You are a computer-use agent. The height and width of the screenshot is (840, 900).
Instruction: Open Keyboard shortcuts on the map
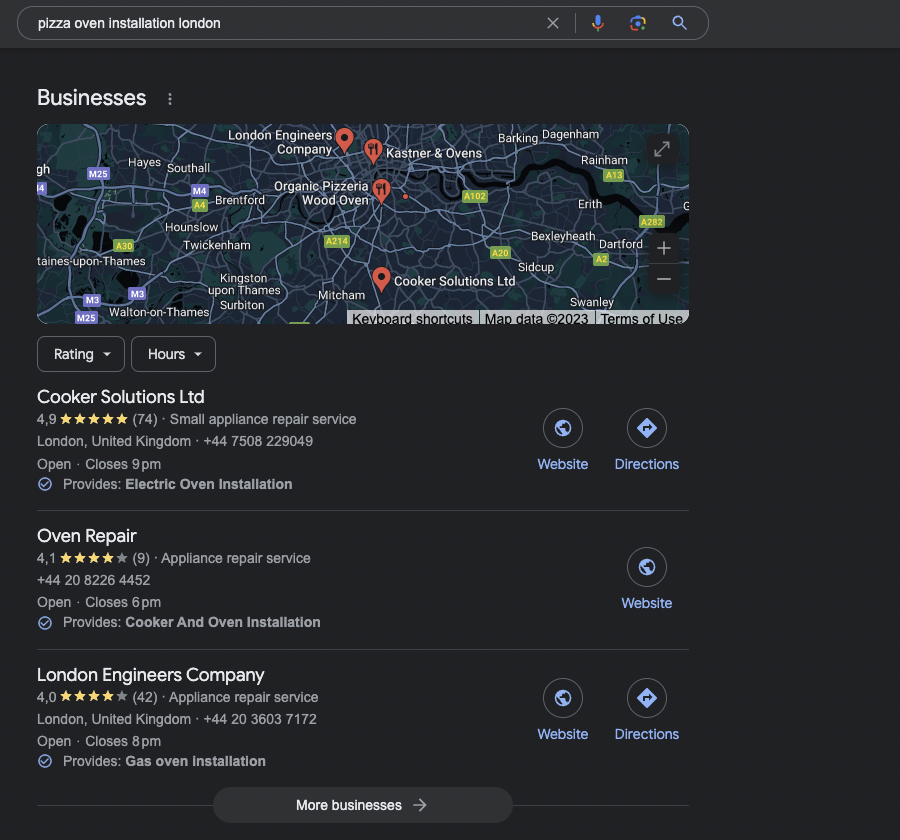click(x=412, y=319)
